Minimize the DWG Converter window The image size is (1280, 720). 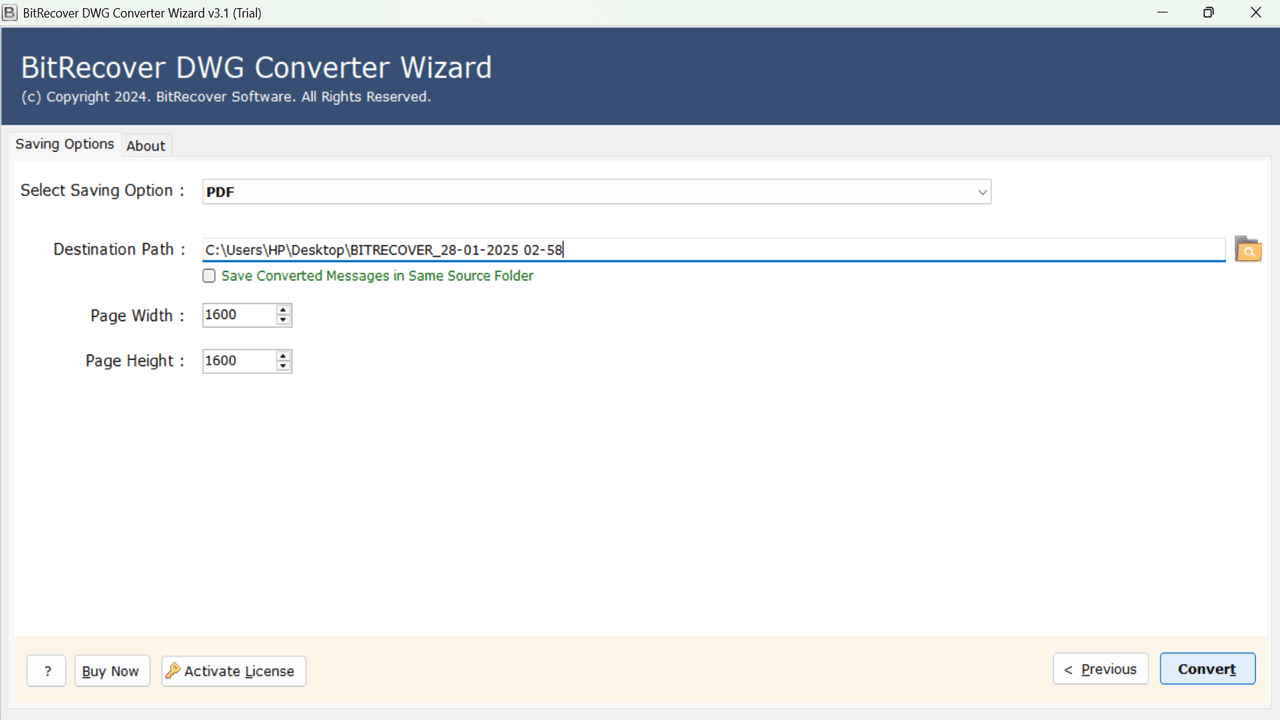point(1163,13)
